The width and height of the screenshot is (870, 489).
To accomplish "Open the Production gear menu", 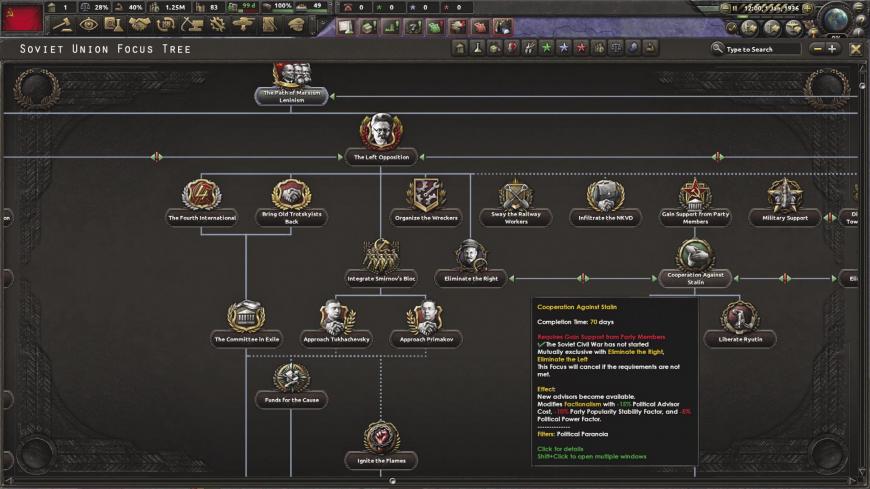I will pos(218,25).
